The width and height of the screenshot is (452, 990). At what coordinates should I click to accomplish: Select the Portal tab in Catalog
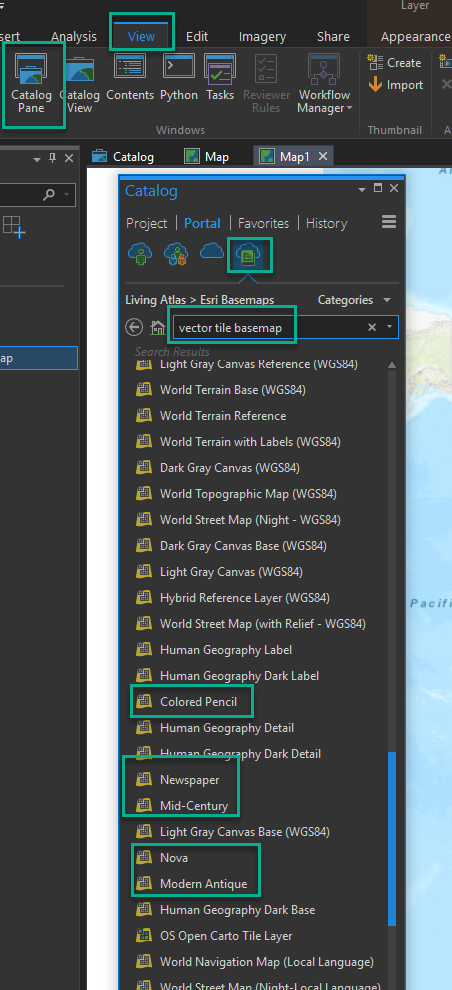point(202,223)
